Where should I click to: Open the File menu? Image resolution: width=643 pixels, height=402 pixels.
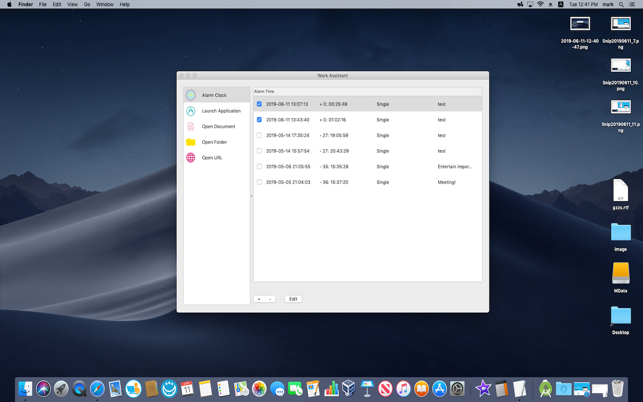coord(42,4)
